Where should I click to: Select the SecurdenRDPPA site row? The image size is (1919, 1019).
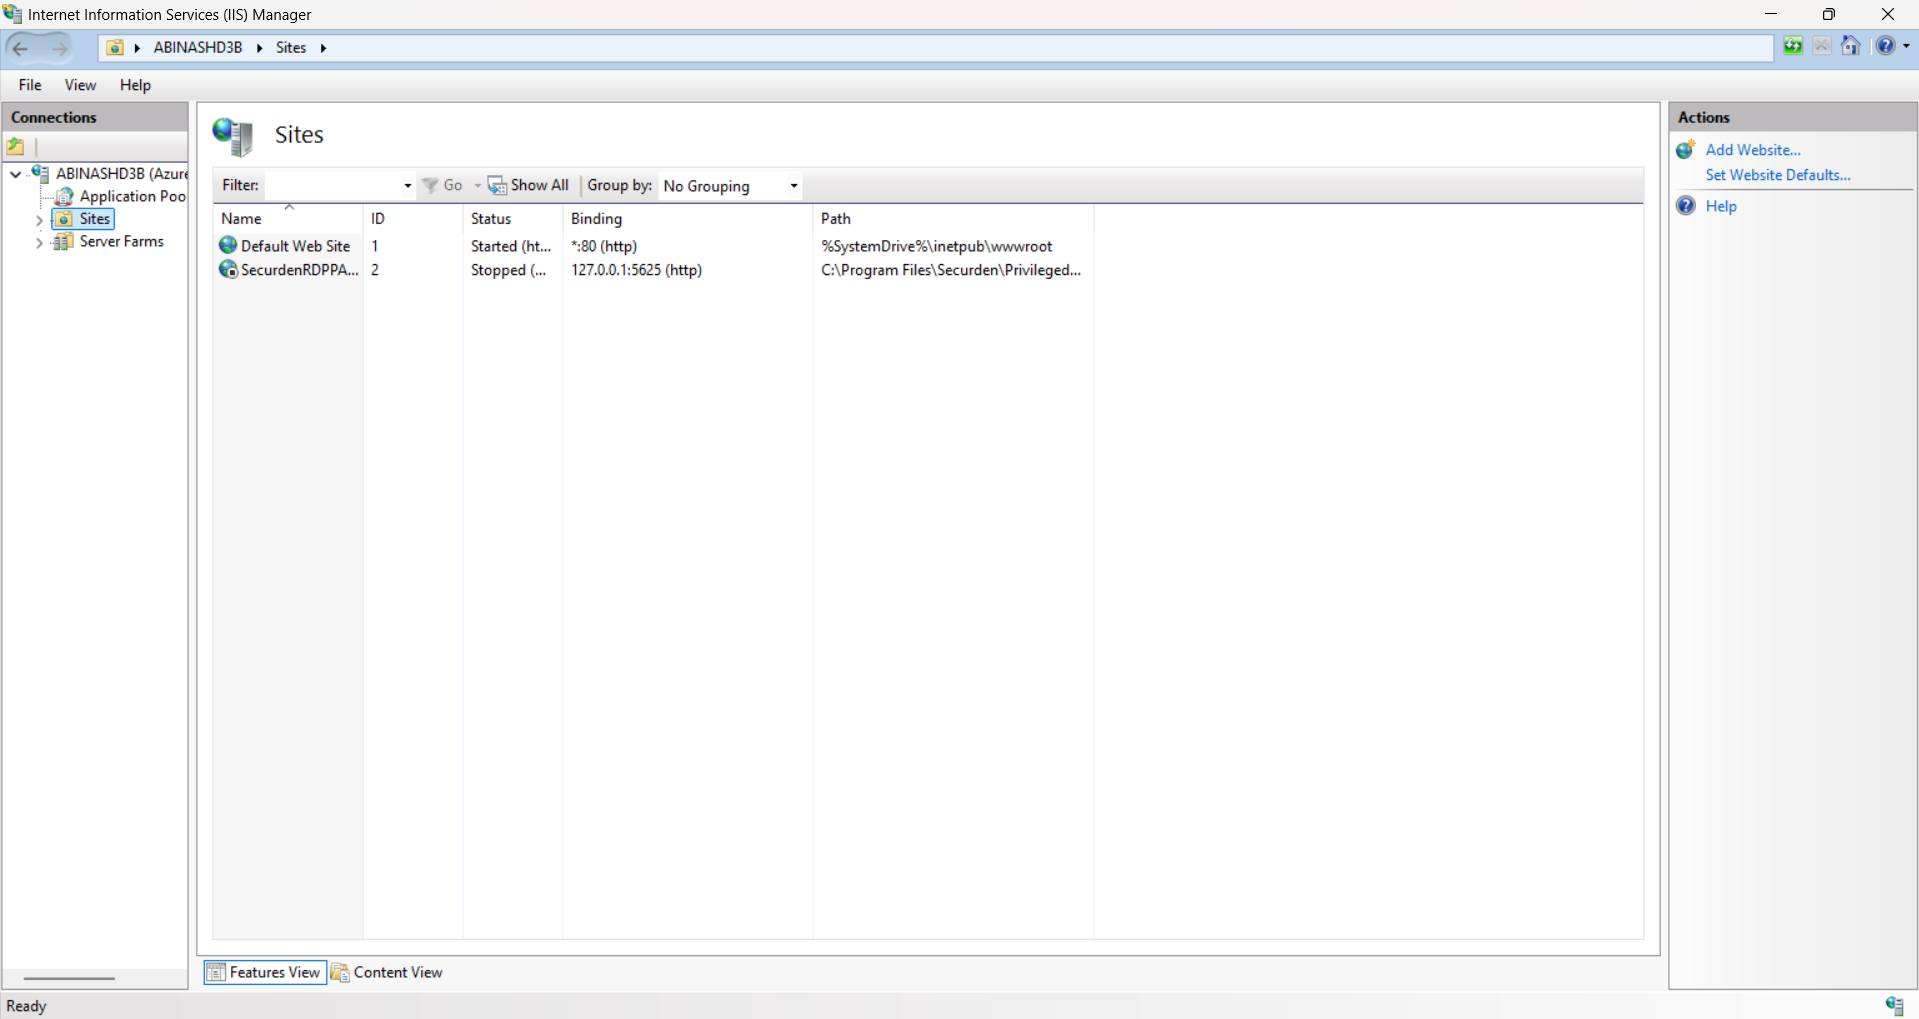click(x=655, y=270)
